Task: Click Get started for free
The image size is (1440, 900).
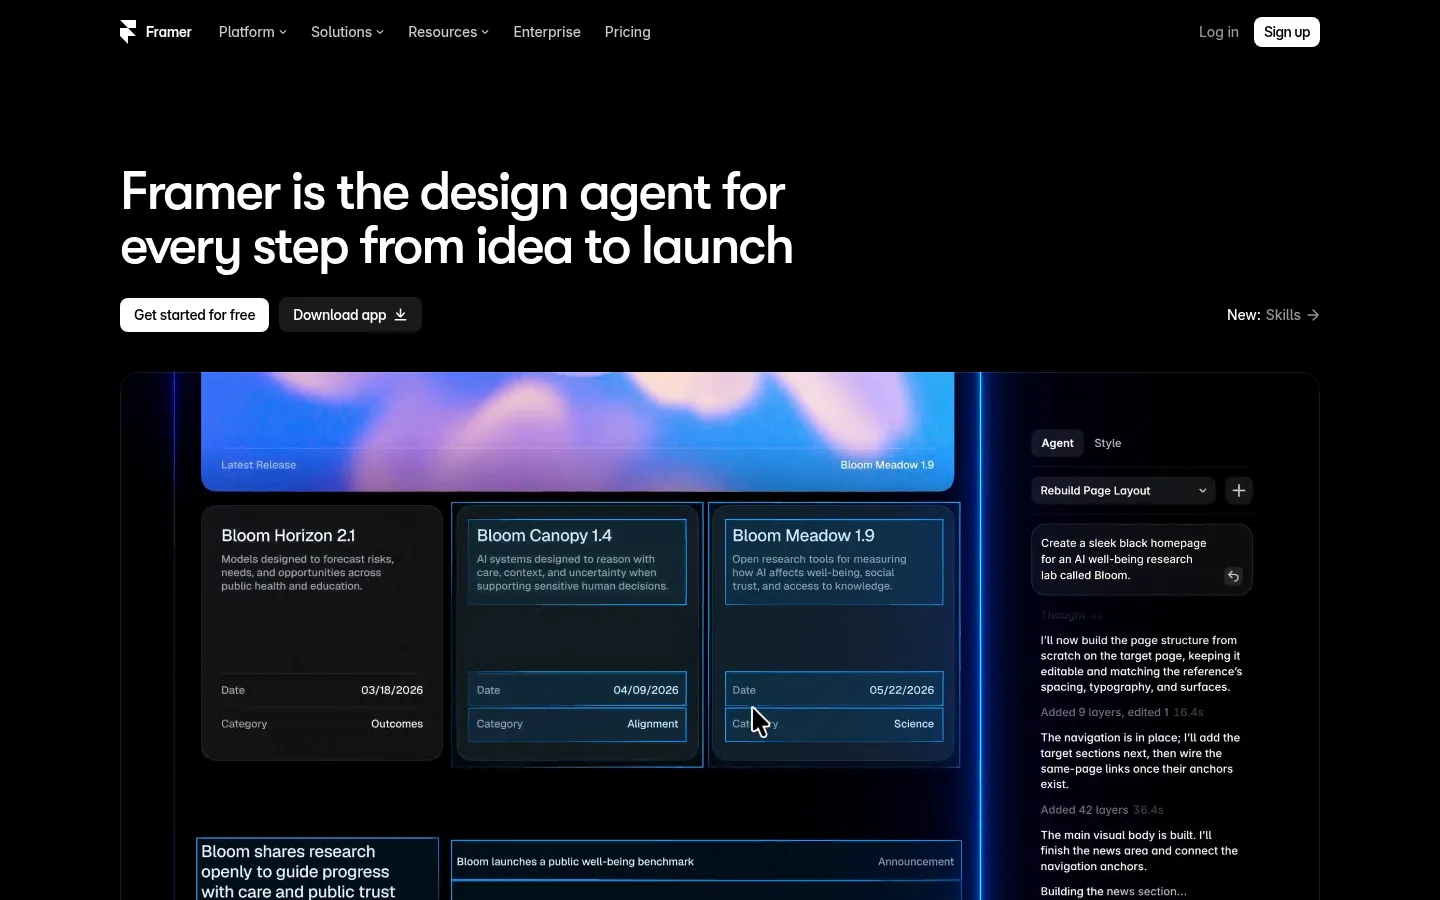Action: click(194, 315)
